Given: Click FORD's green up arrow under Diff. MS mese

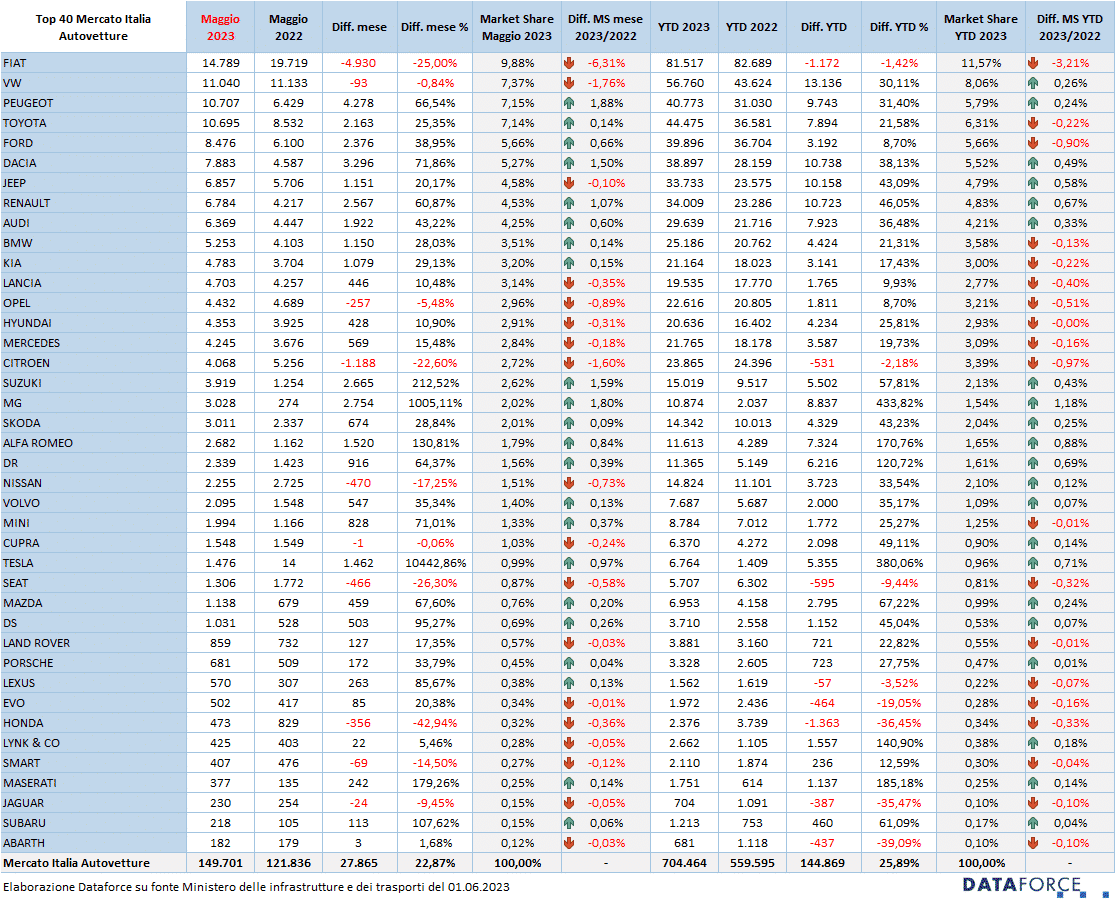Looking at the screenshot, I should (x=569, y=143).
